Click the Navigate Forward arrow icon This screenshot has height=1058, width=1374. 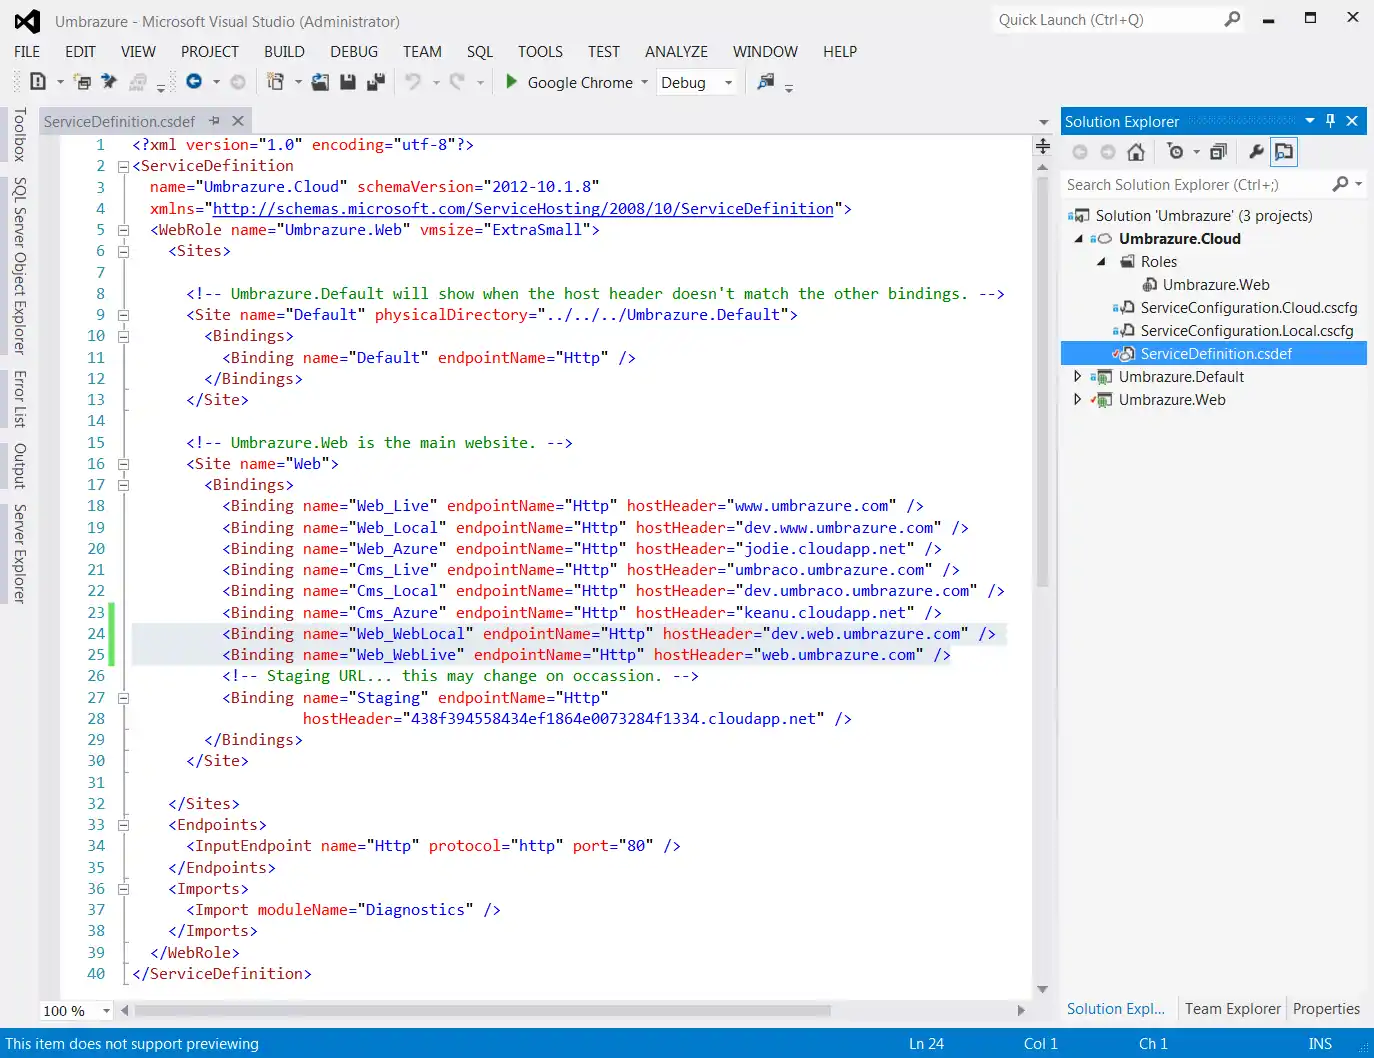coord(238,82)
